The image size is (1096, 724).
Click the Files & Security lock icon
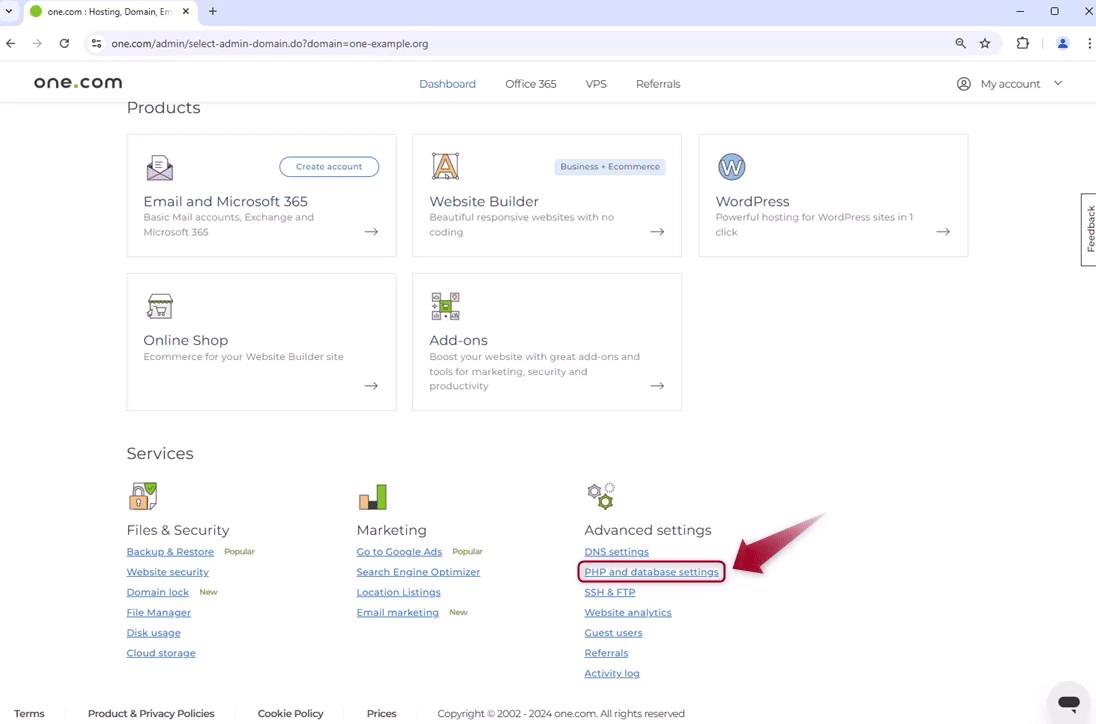(143, 496)
